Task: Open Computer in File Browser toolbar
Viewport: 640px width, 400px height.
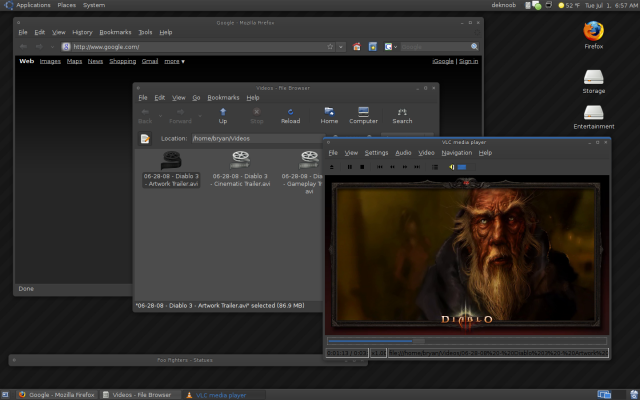Action: [363, 116]
